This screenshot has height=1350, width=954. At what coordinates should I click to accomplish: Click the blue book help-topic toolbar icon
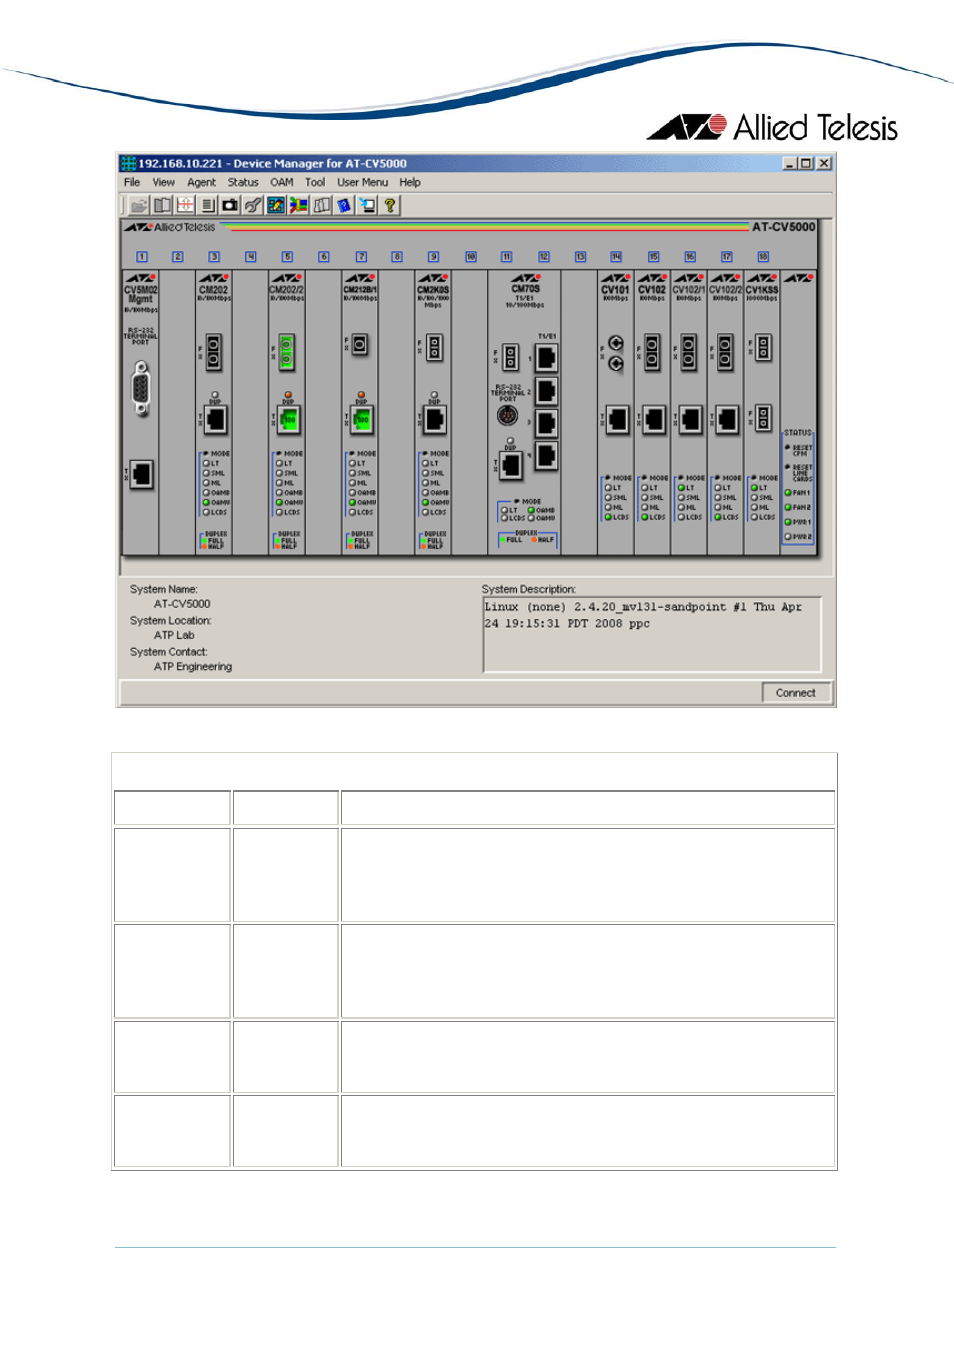point(344,205)
